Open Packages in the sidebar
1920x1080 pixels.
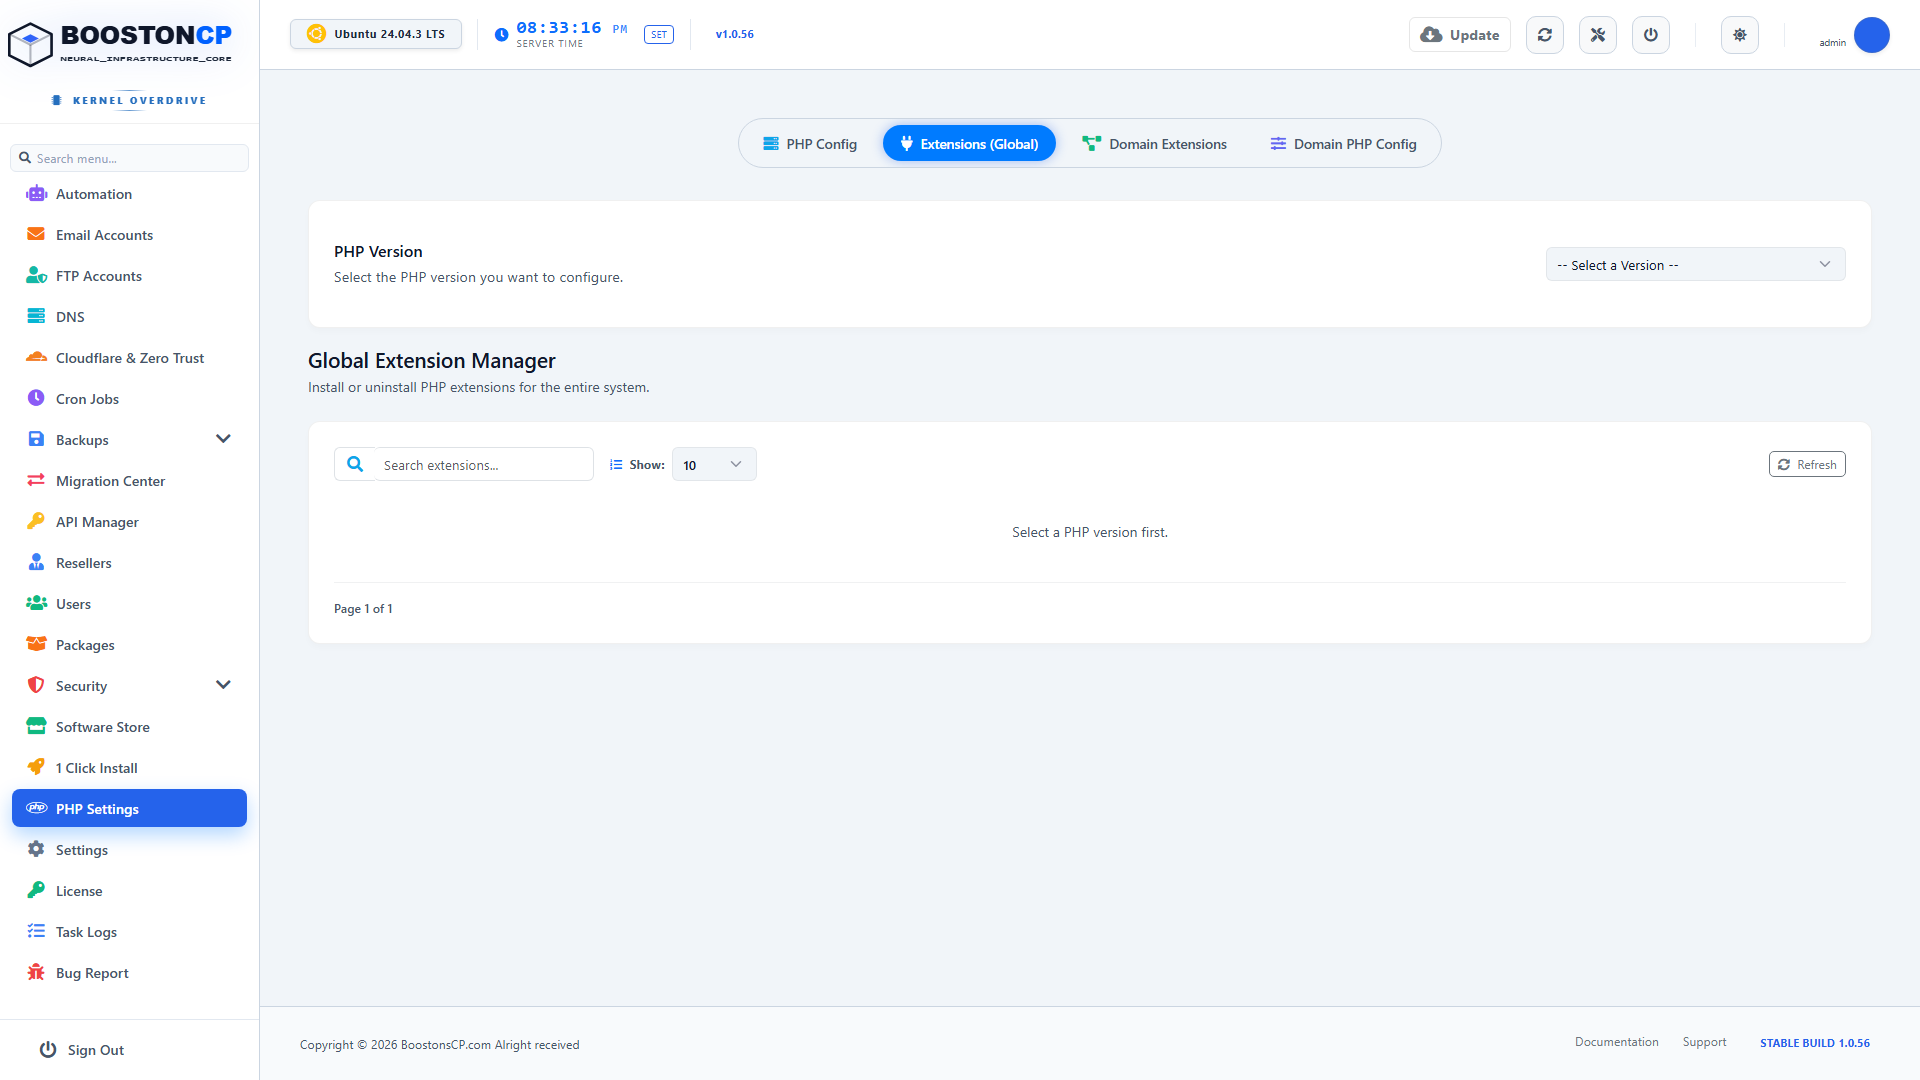coord(129,644)
